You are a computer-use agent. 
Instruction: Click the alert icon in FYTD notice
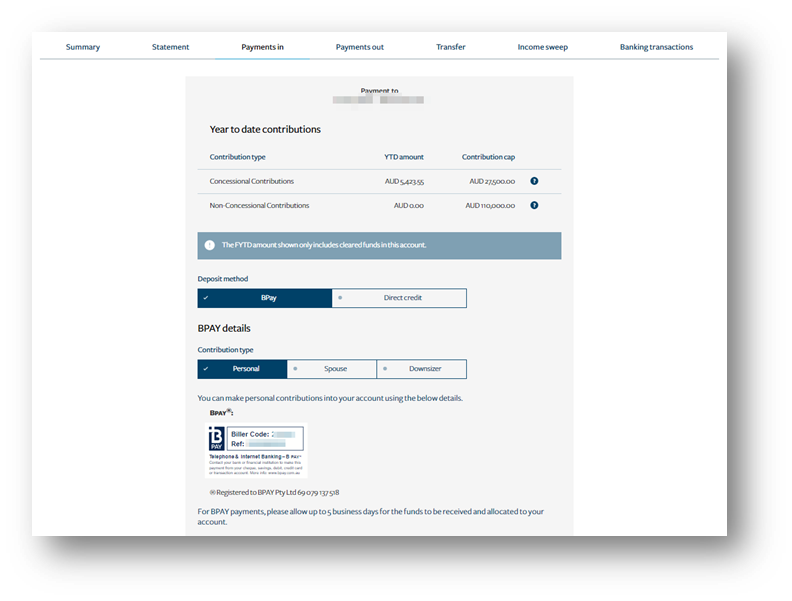pyautogui.click(x=210, y=245)
